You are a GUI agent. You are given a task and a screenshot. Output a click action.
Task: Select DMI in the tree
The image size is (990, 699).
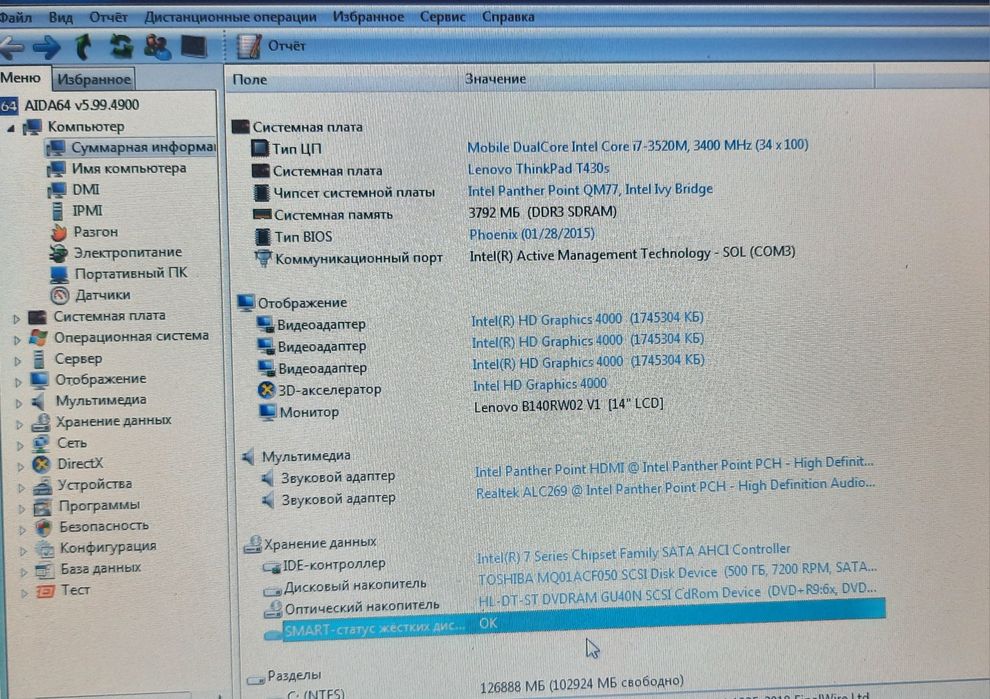click(x=85, y=189)
